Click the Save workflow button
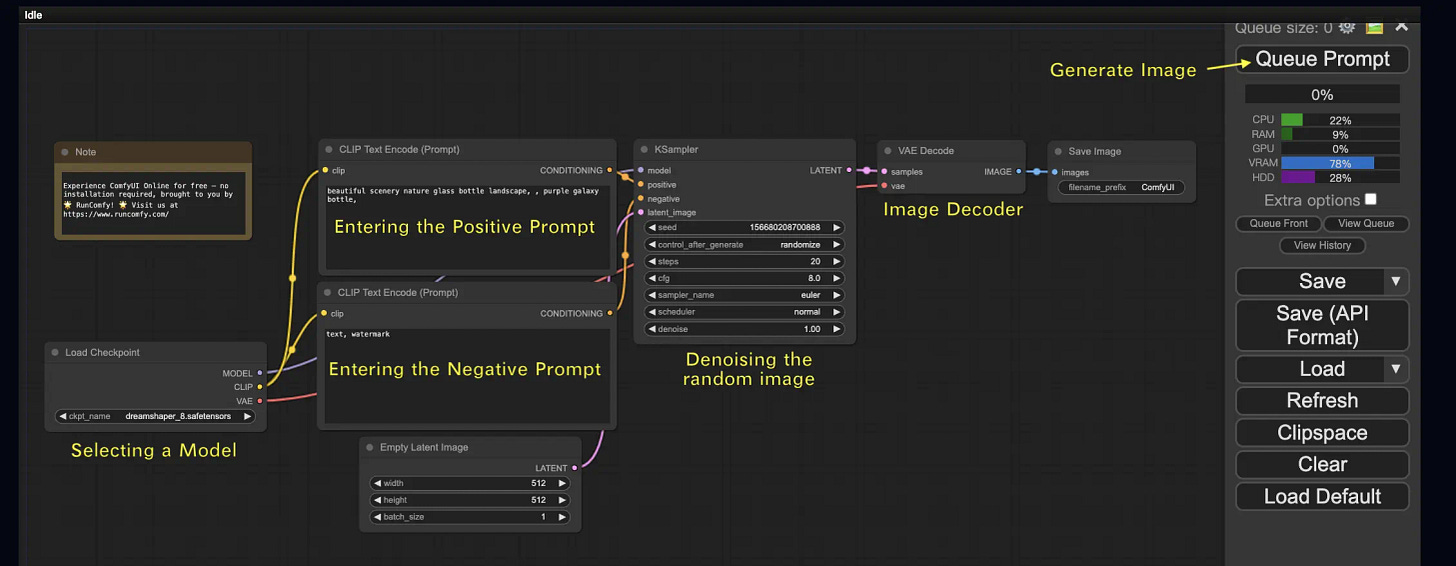Viewport: 1456px width, 566px height. click(1310, 281)
